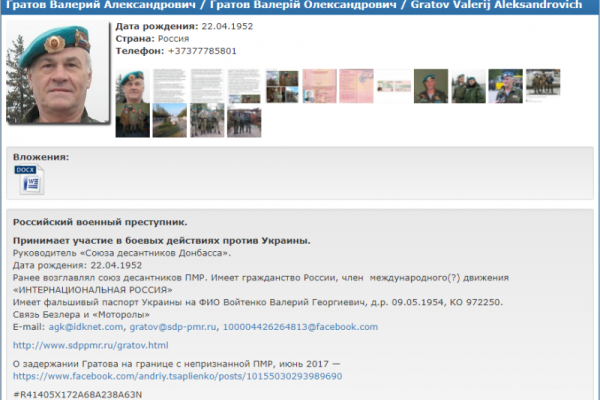The height and width of the screenshot is (400, 600).
Task: Click the line Связь Безлера и «Моторолы»
Action: pos(81,315)
